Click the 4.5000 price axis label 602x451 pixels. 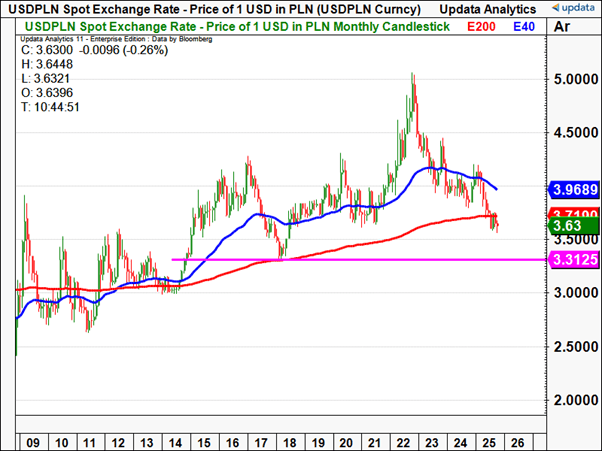pyautogui.click(x=576, y=133)
